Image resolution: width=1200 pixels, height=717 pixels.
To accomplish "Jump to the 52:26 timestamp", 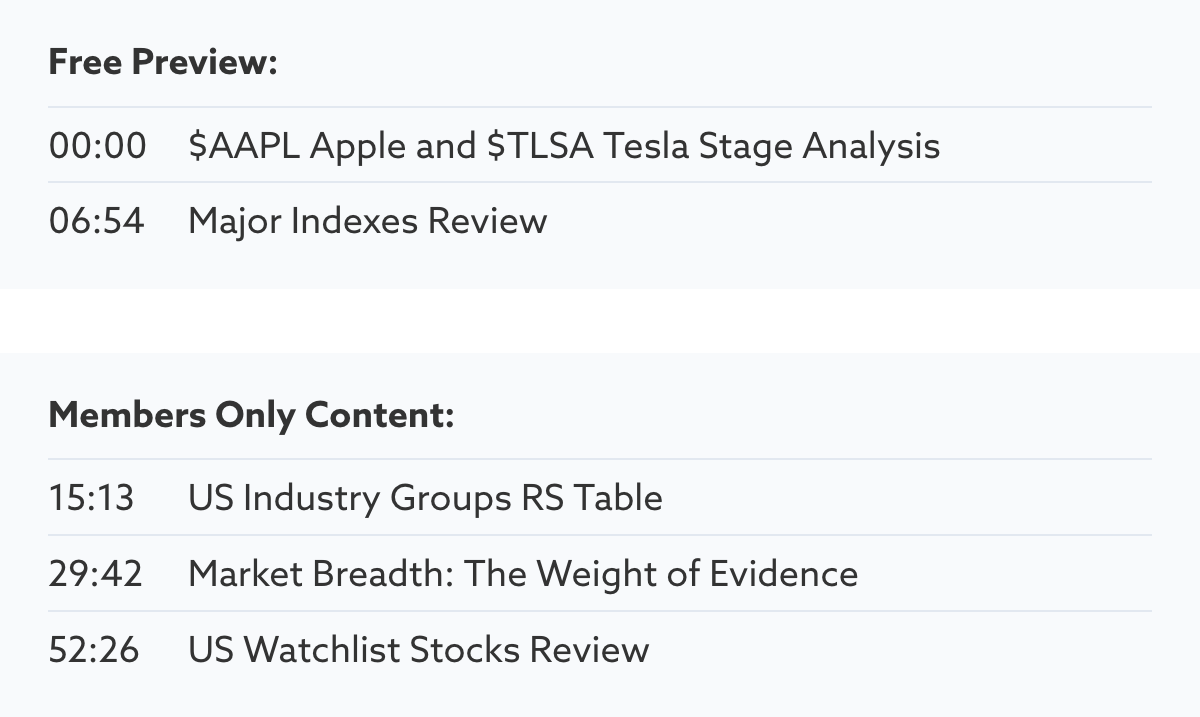I will coord(94,650).
